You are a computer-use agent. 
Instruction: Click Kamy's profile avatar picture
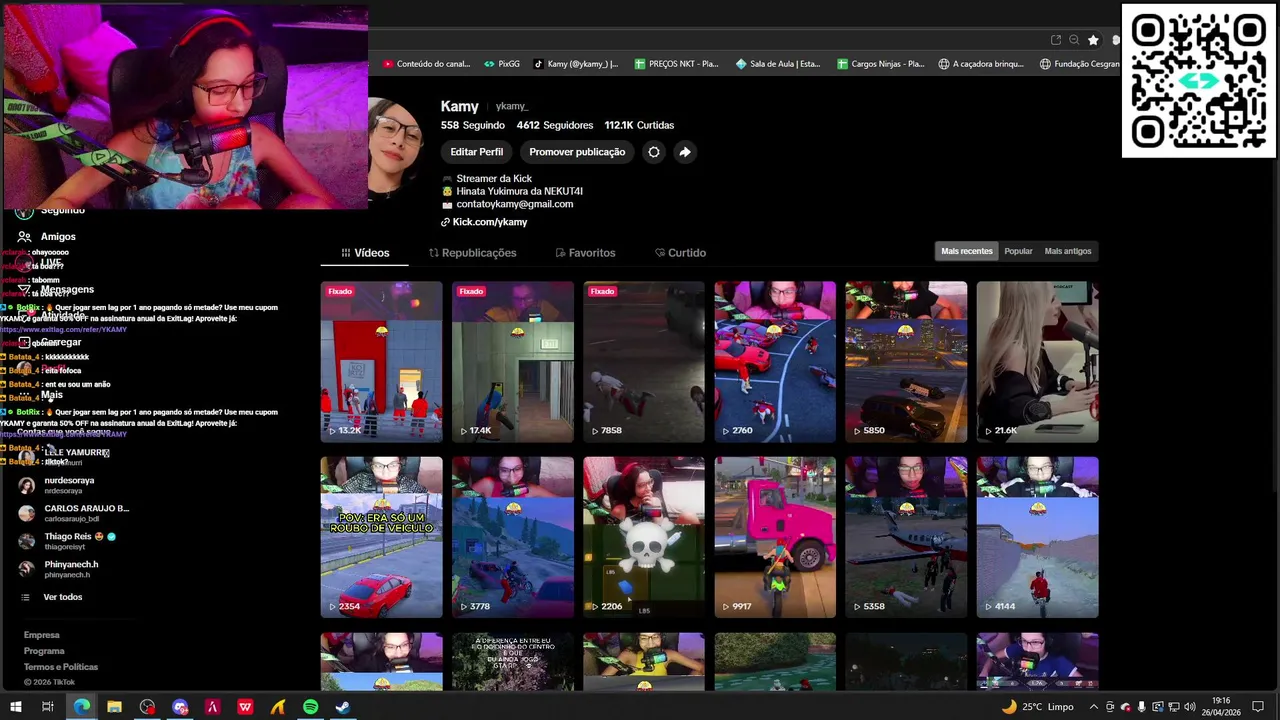(395, 150)
